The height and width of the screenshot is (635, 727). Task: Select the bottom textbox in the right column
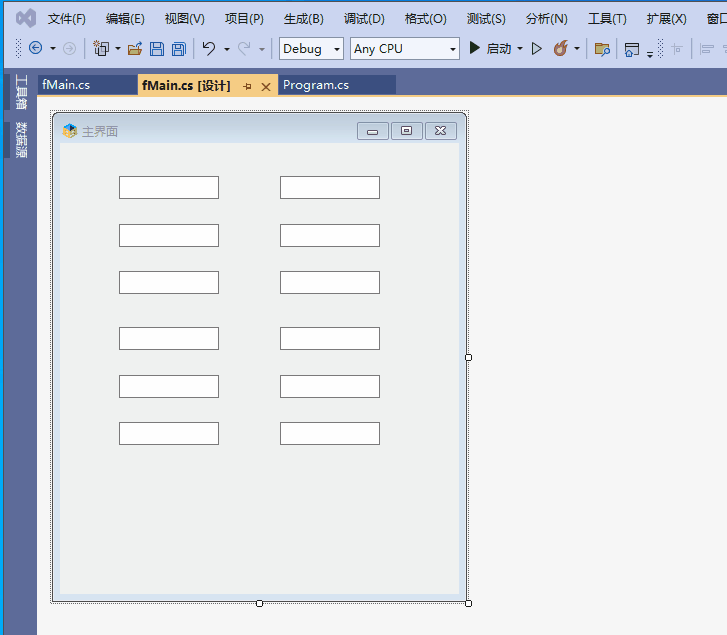click(x=330, y=433)
